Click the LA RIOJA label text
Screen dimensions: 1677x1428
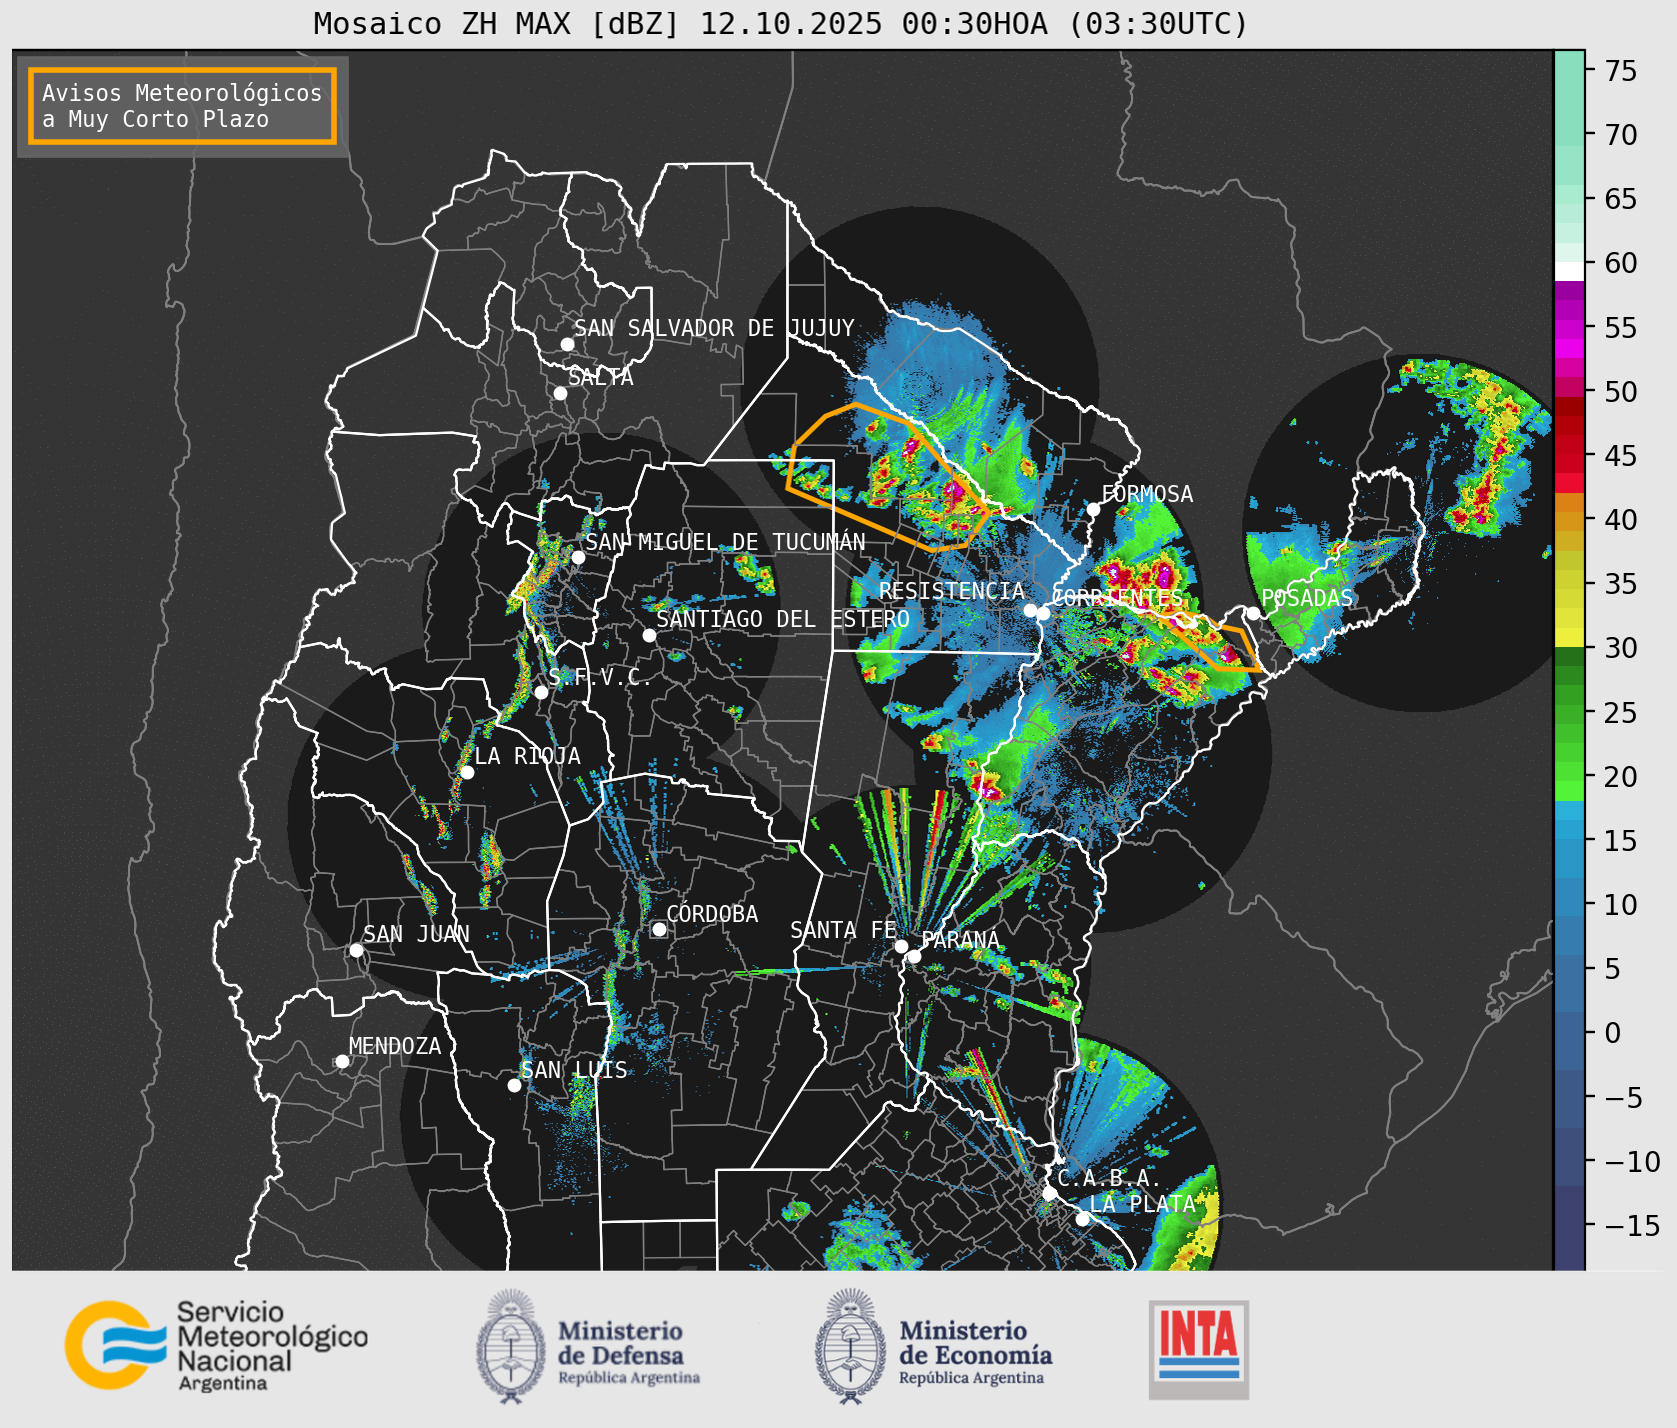coord(527,756)
